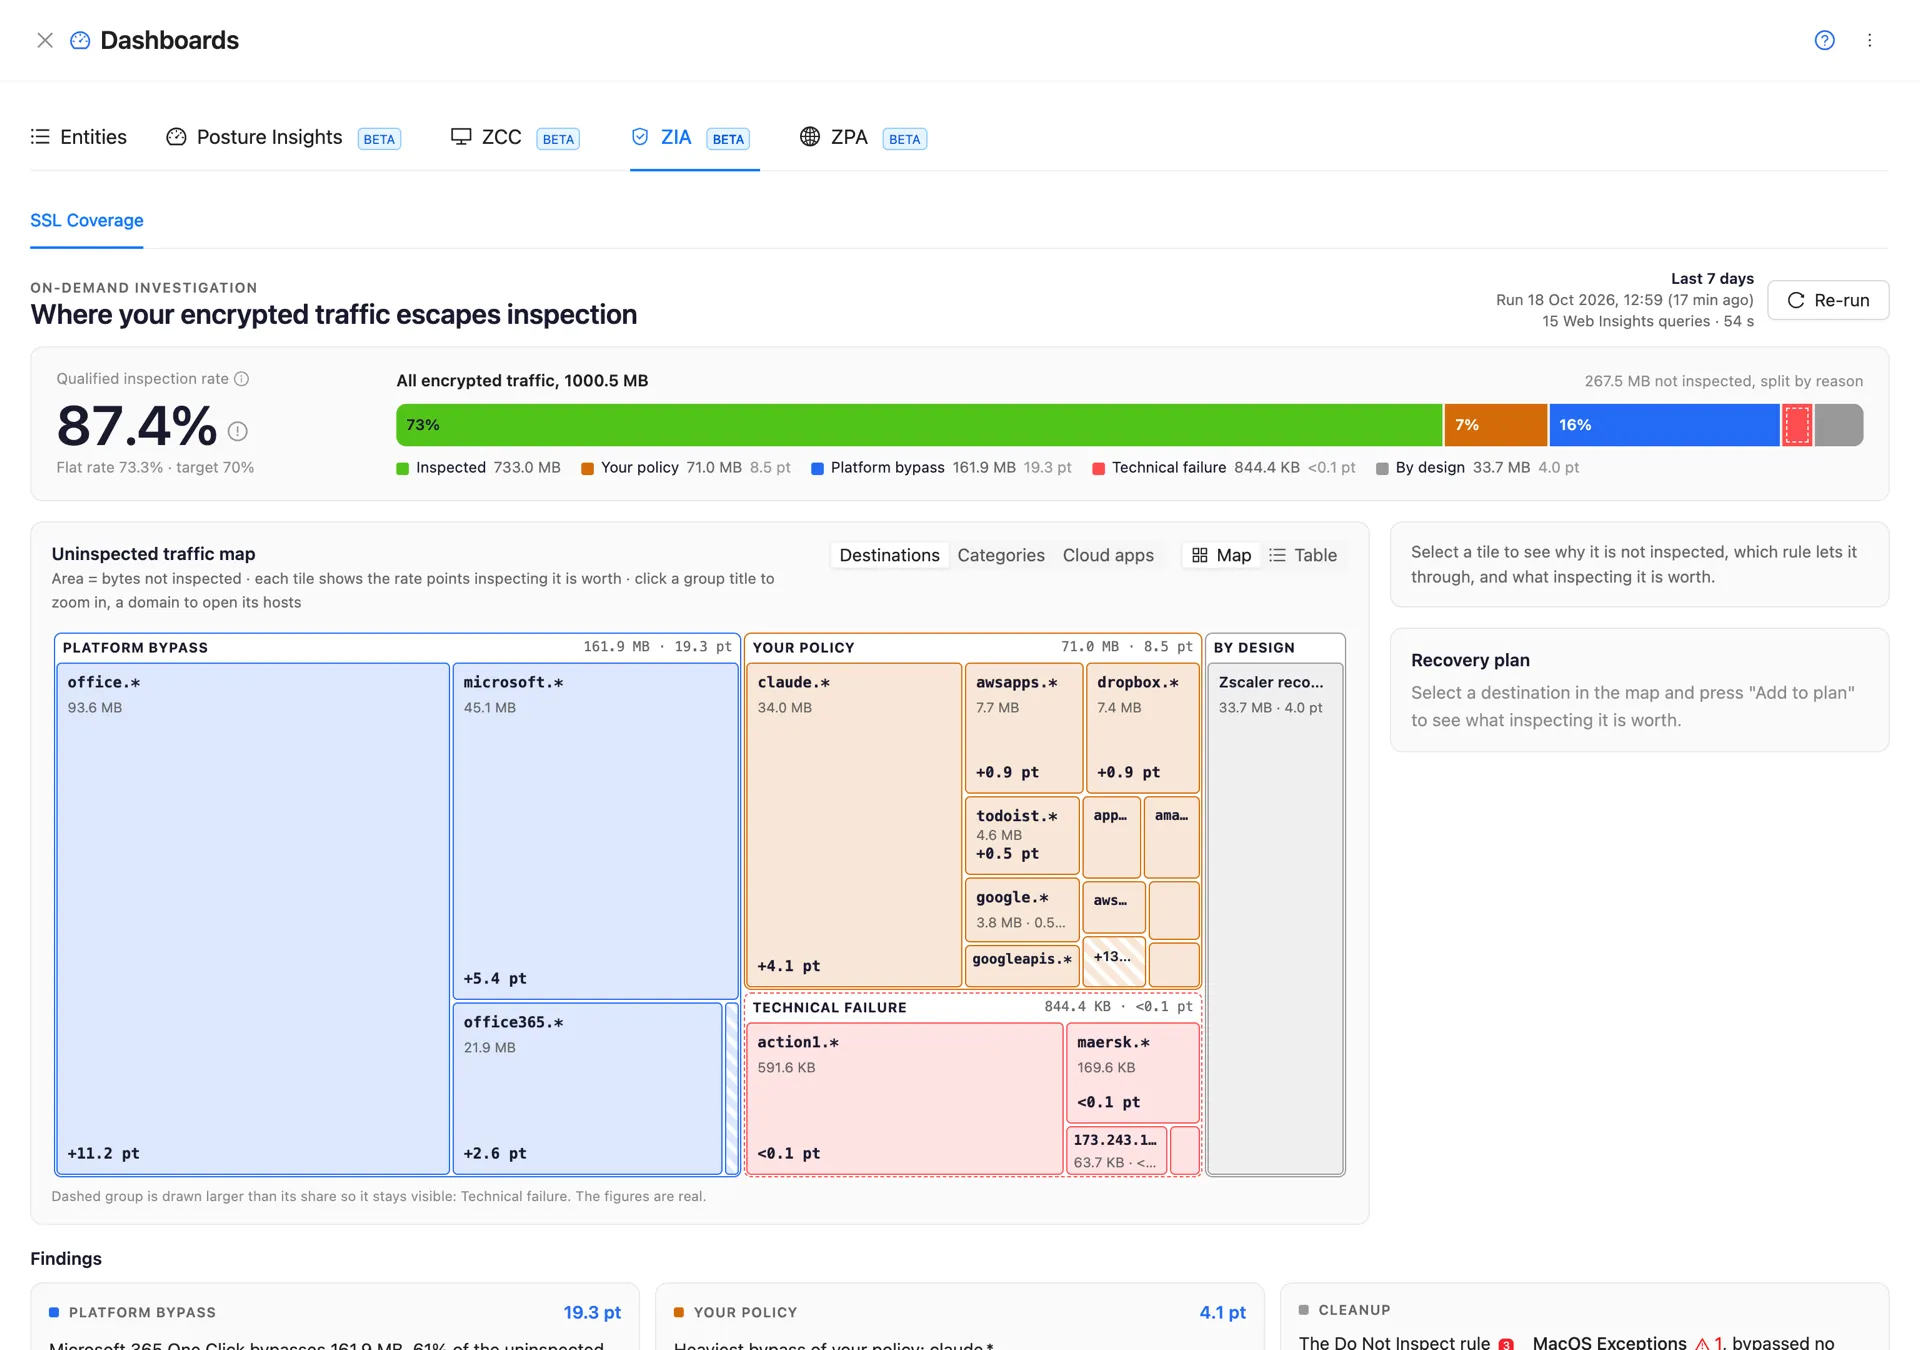Select the Zscaler reco... tile
Screen dimensions: 1920x1350
(1275, 918)
